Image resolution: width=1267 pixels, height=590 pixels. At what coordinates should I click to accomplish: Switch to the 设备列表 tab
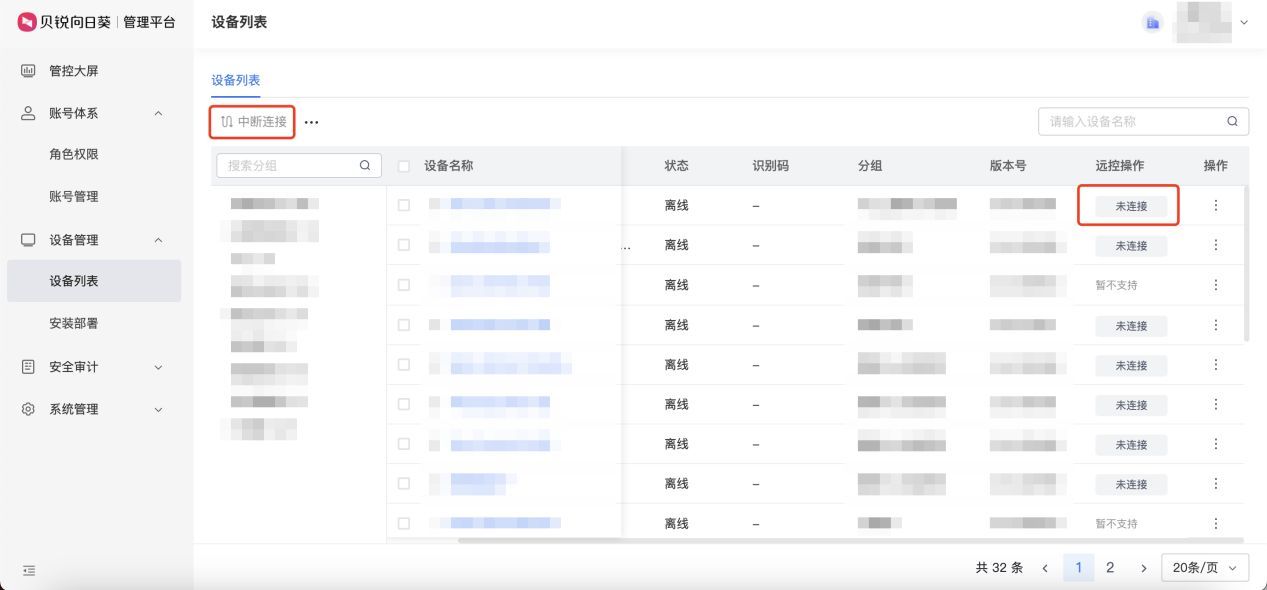tap(235, 80)
